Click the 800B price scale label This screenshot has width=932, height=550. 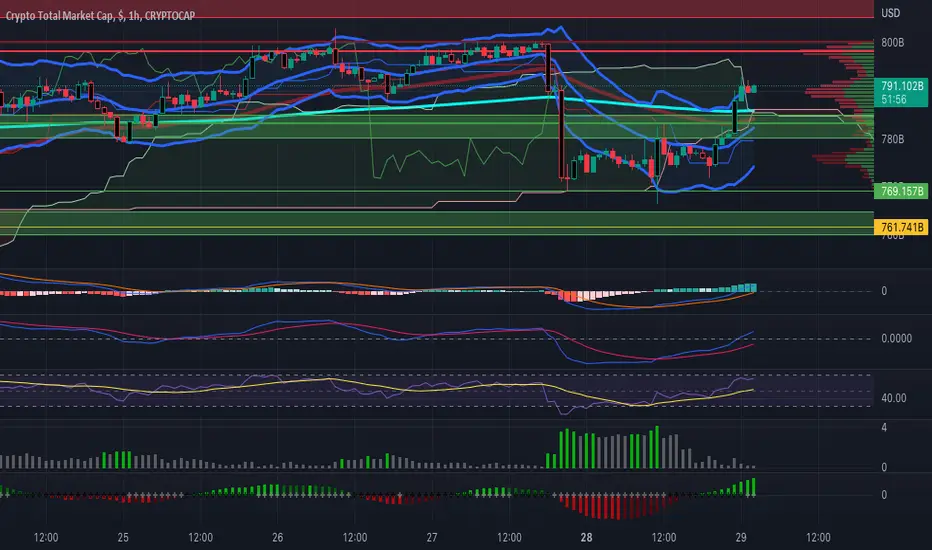892,43
